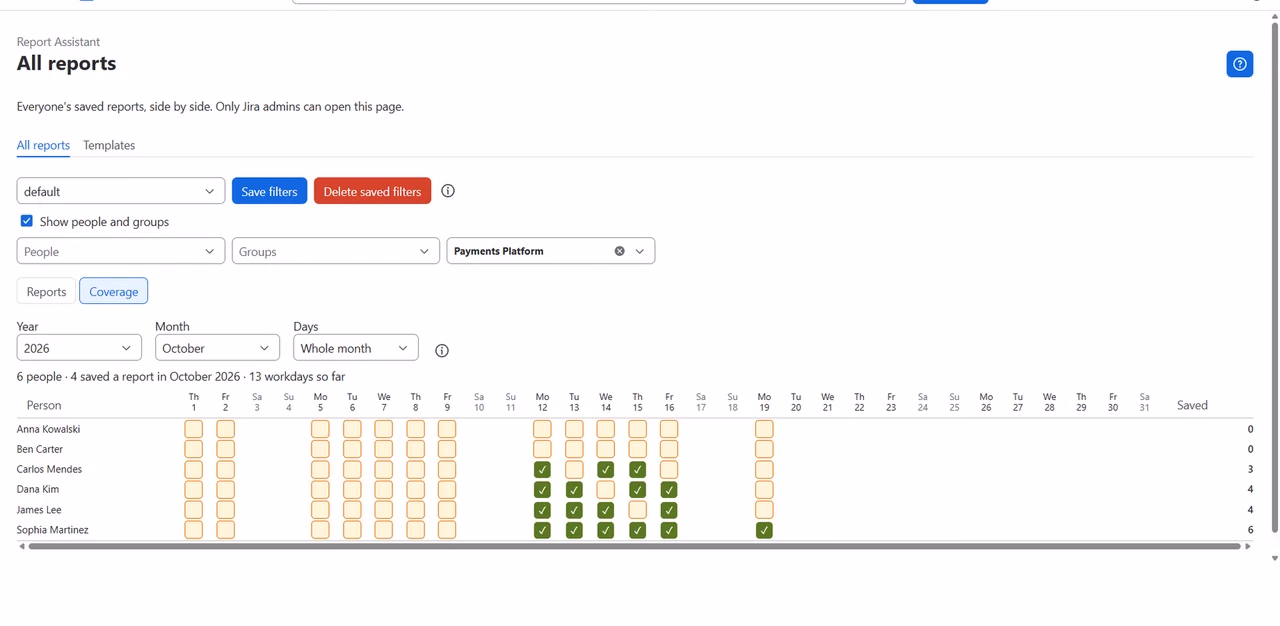Expand the Payments Platform dropdown chevron
Image resolution: width=1280 pixels, height=626 pixels.
point(640,251)
